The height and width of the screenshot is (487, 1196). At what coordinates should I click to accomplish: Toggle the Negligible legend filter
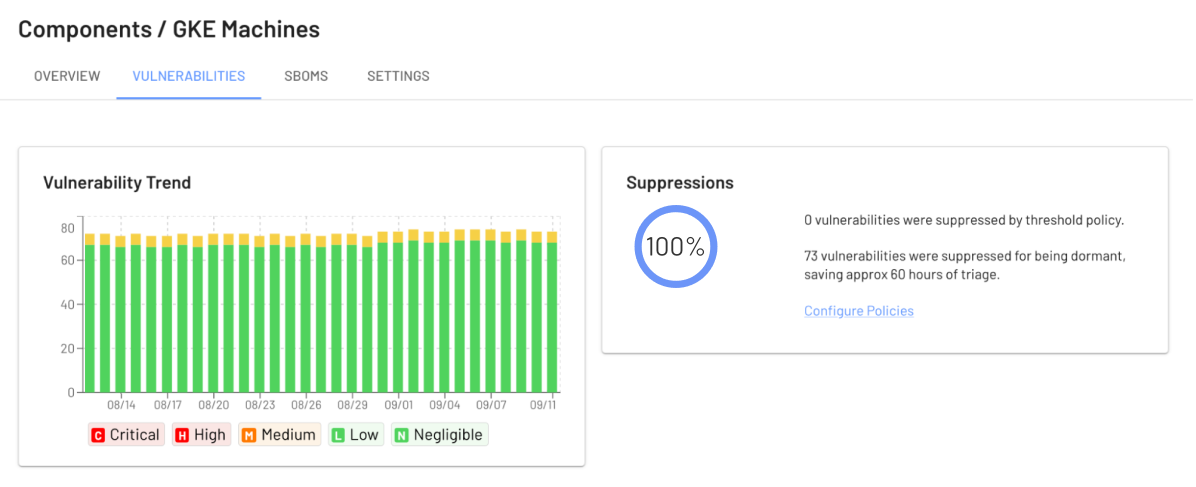[x=439, y=435]
